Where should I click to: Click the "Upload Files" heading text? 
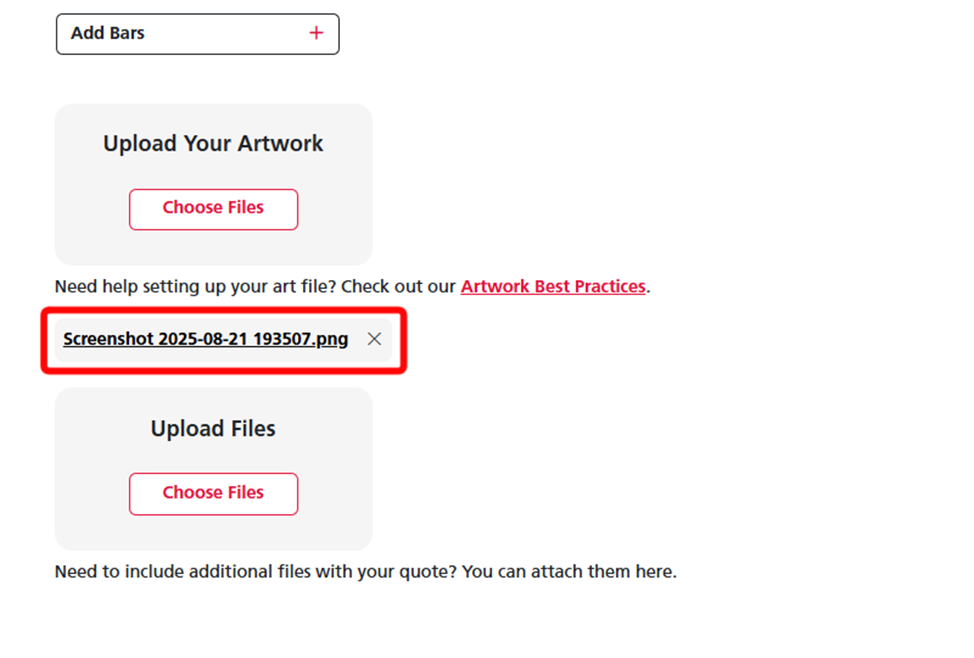(x=213, y=428)
